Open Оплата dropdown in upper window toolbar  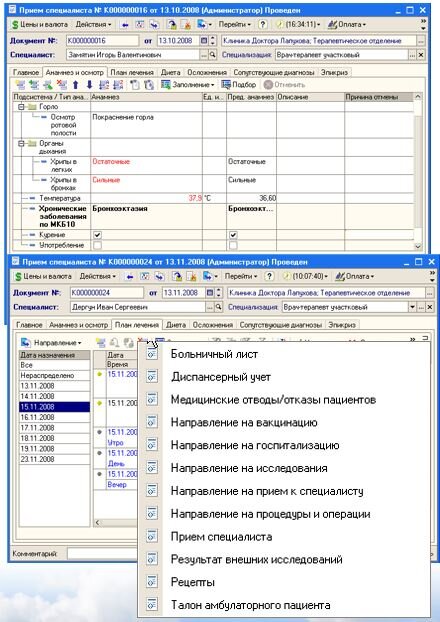coord(347,25)
